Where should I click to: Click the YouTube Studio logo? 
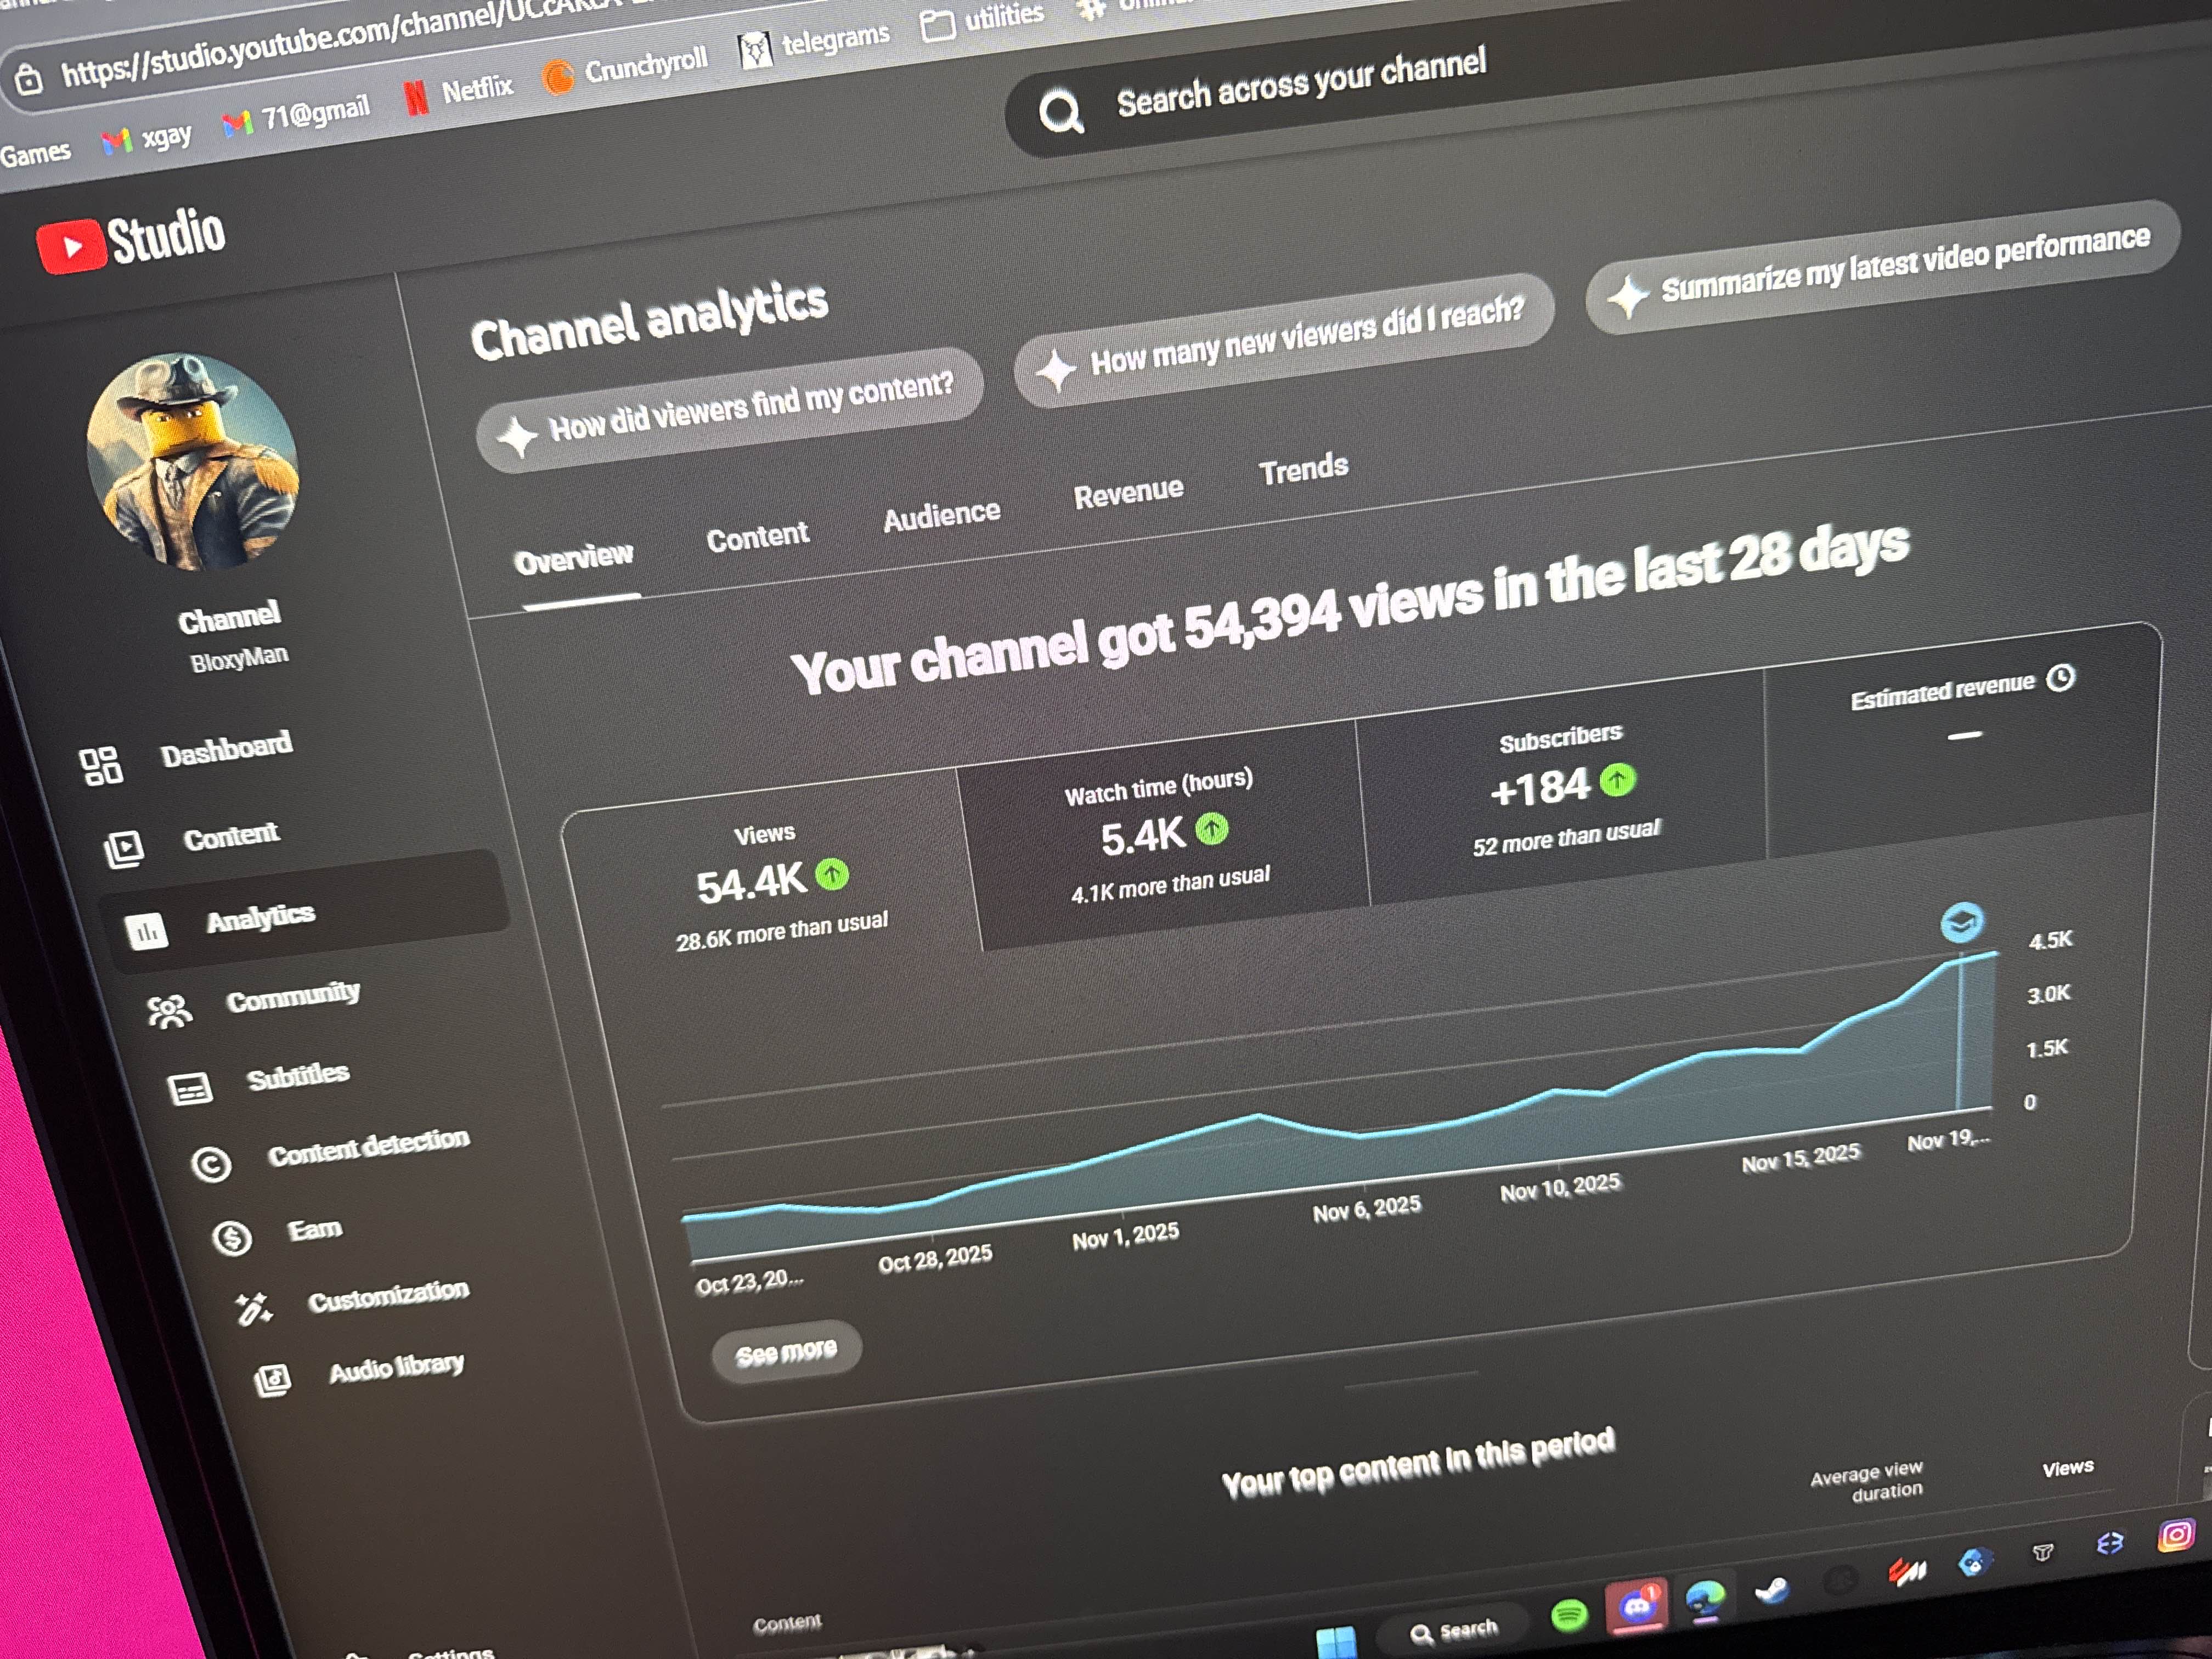(x=131, y=239)
